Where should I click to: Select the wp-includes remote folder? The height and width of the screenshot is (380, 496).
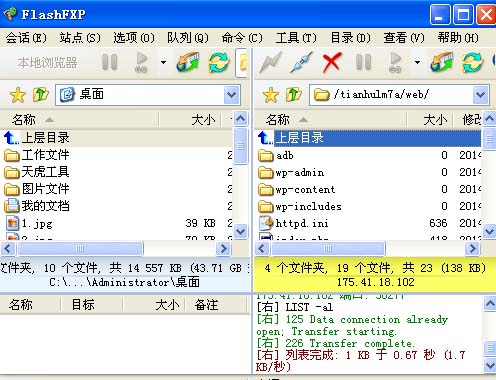point(369,206)
